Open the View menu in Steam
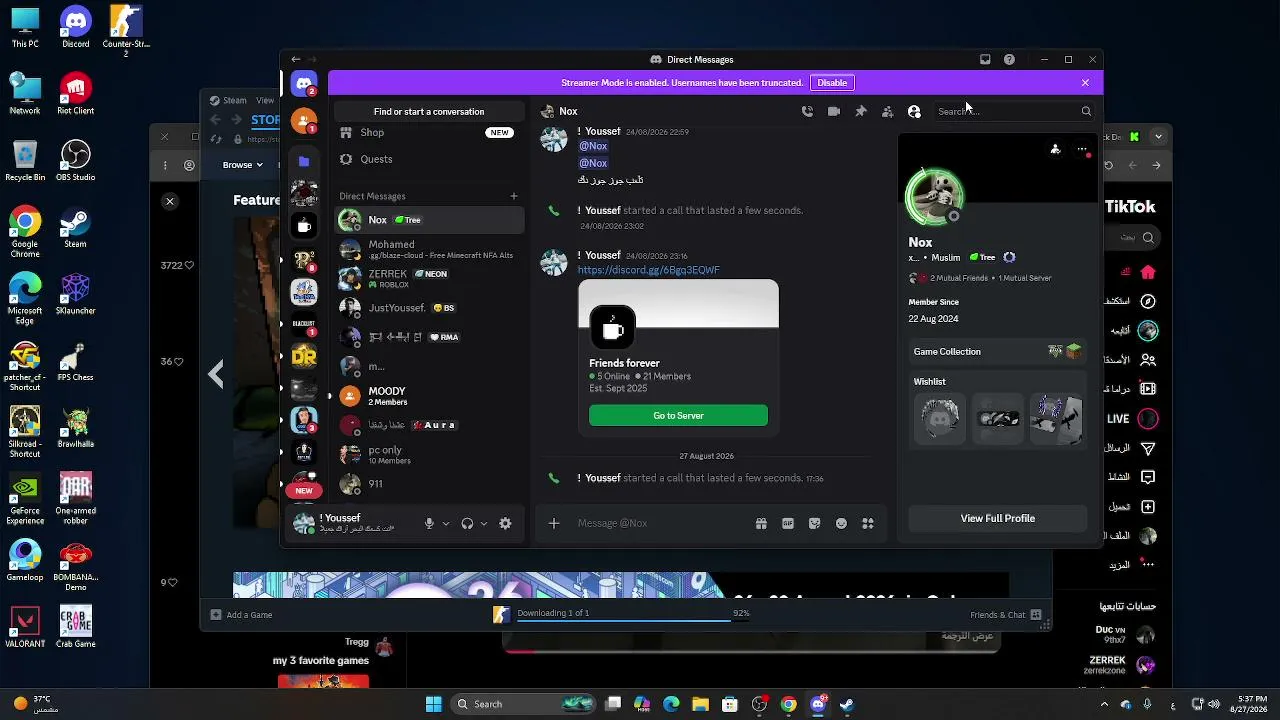This screenshot has height=720, width=1280. [265, 100]
